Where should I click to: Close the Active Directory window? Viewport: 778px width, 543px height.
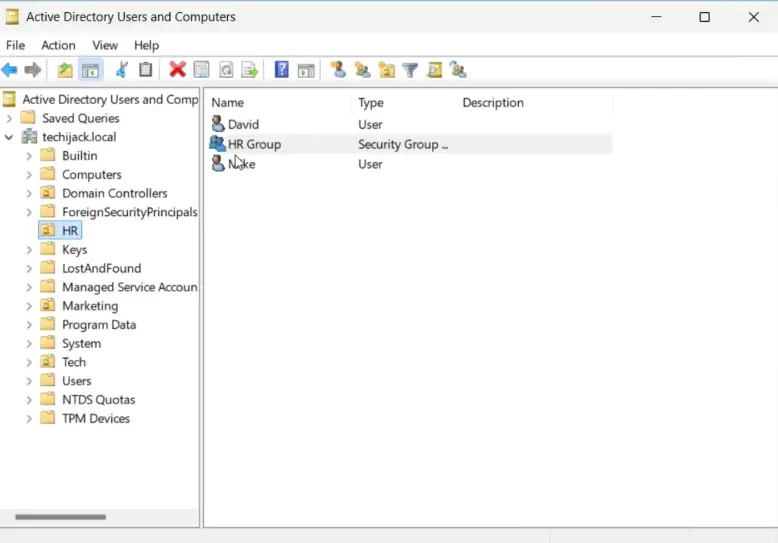pyautogui.click(x=754, y=17)
